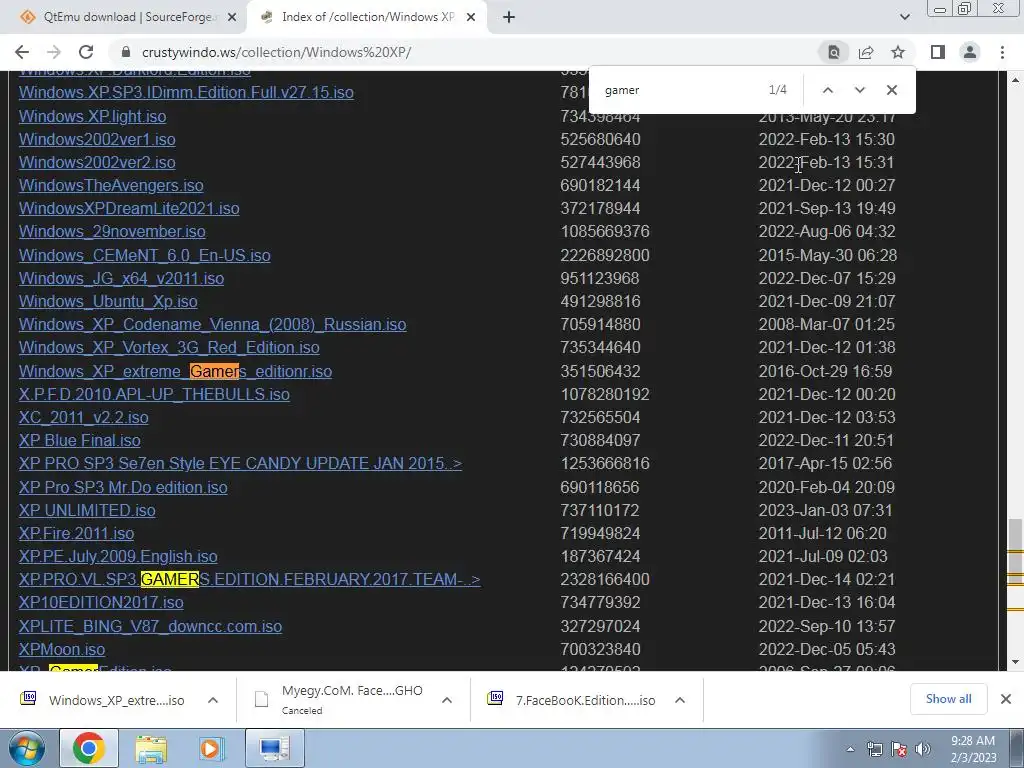This screenshot has width=1024, height=768.
Task: Open the new tab plus button
Action: coord(509,17)
